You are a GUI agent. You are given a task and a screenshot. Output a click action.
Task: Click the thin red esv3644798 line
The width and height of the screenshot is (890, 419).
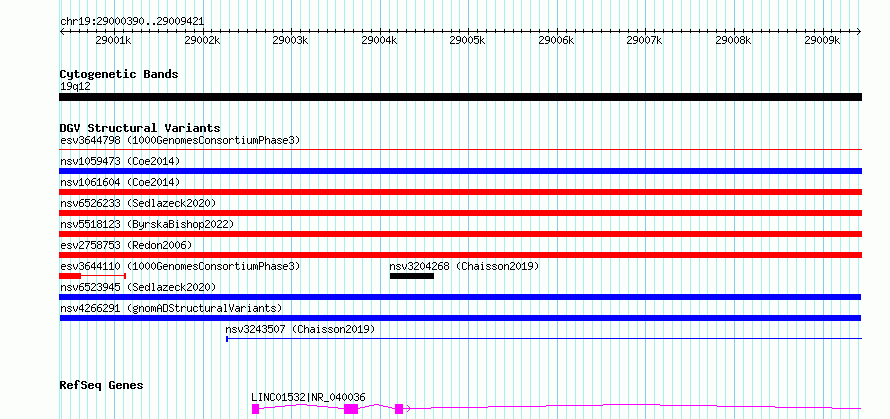pyautogui.click(x=460, y=150)
